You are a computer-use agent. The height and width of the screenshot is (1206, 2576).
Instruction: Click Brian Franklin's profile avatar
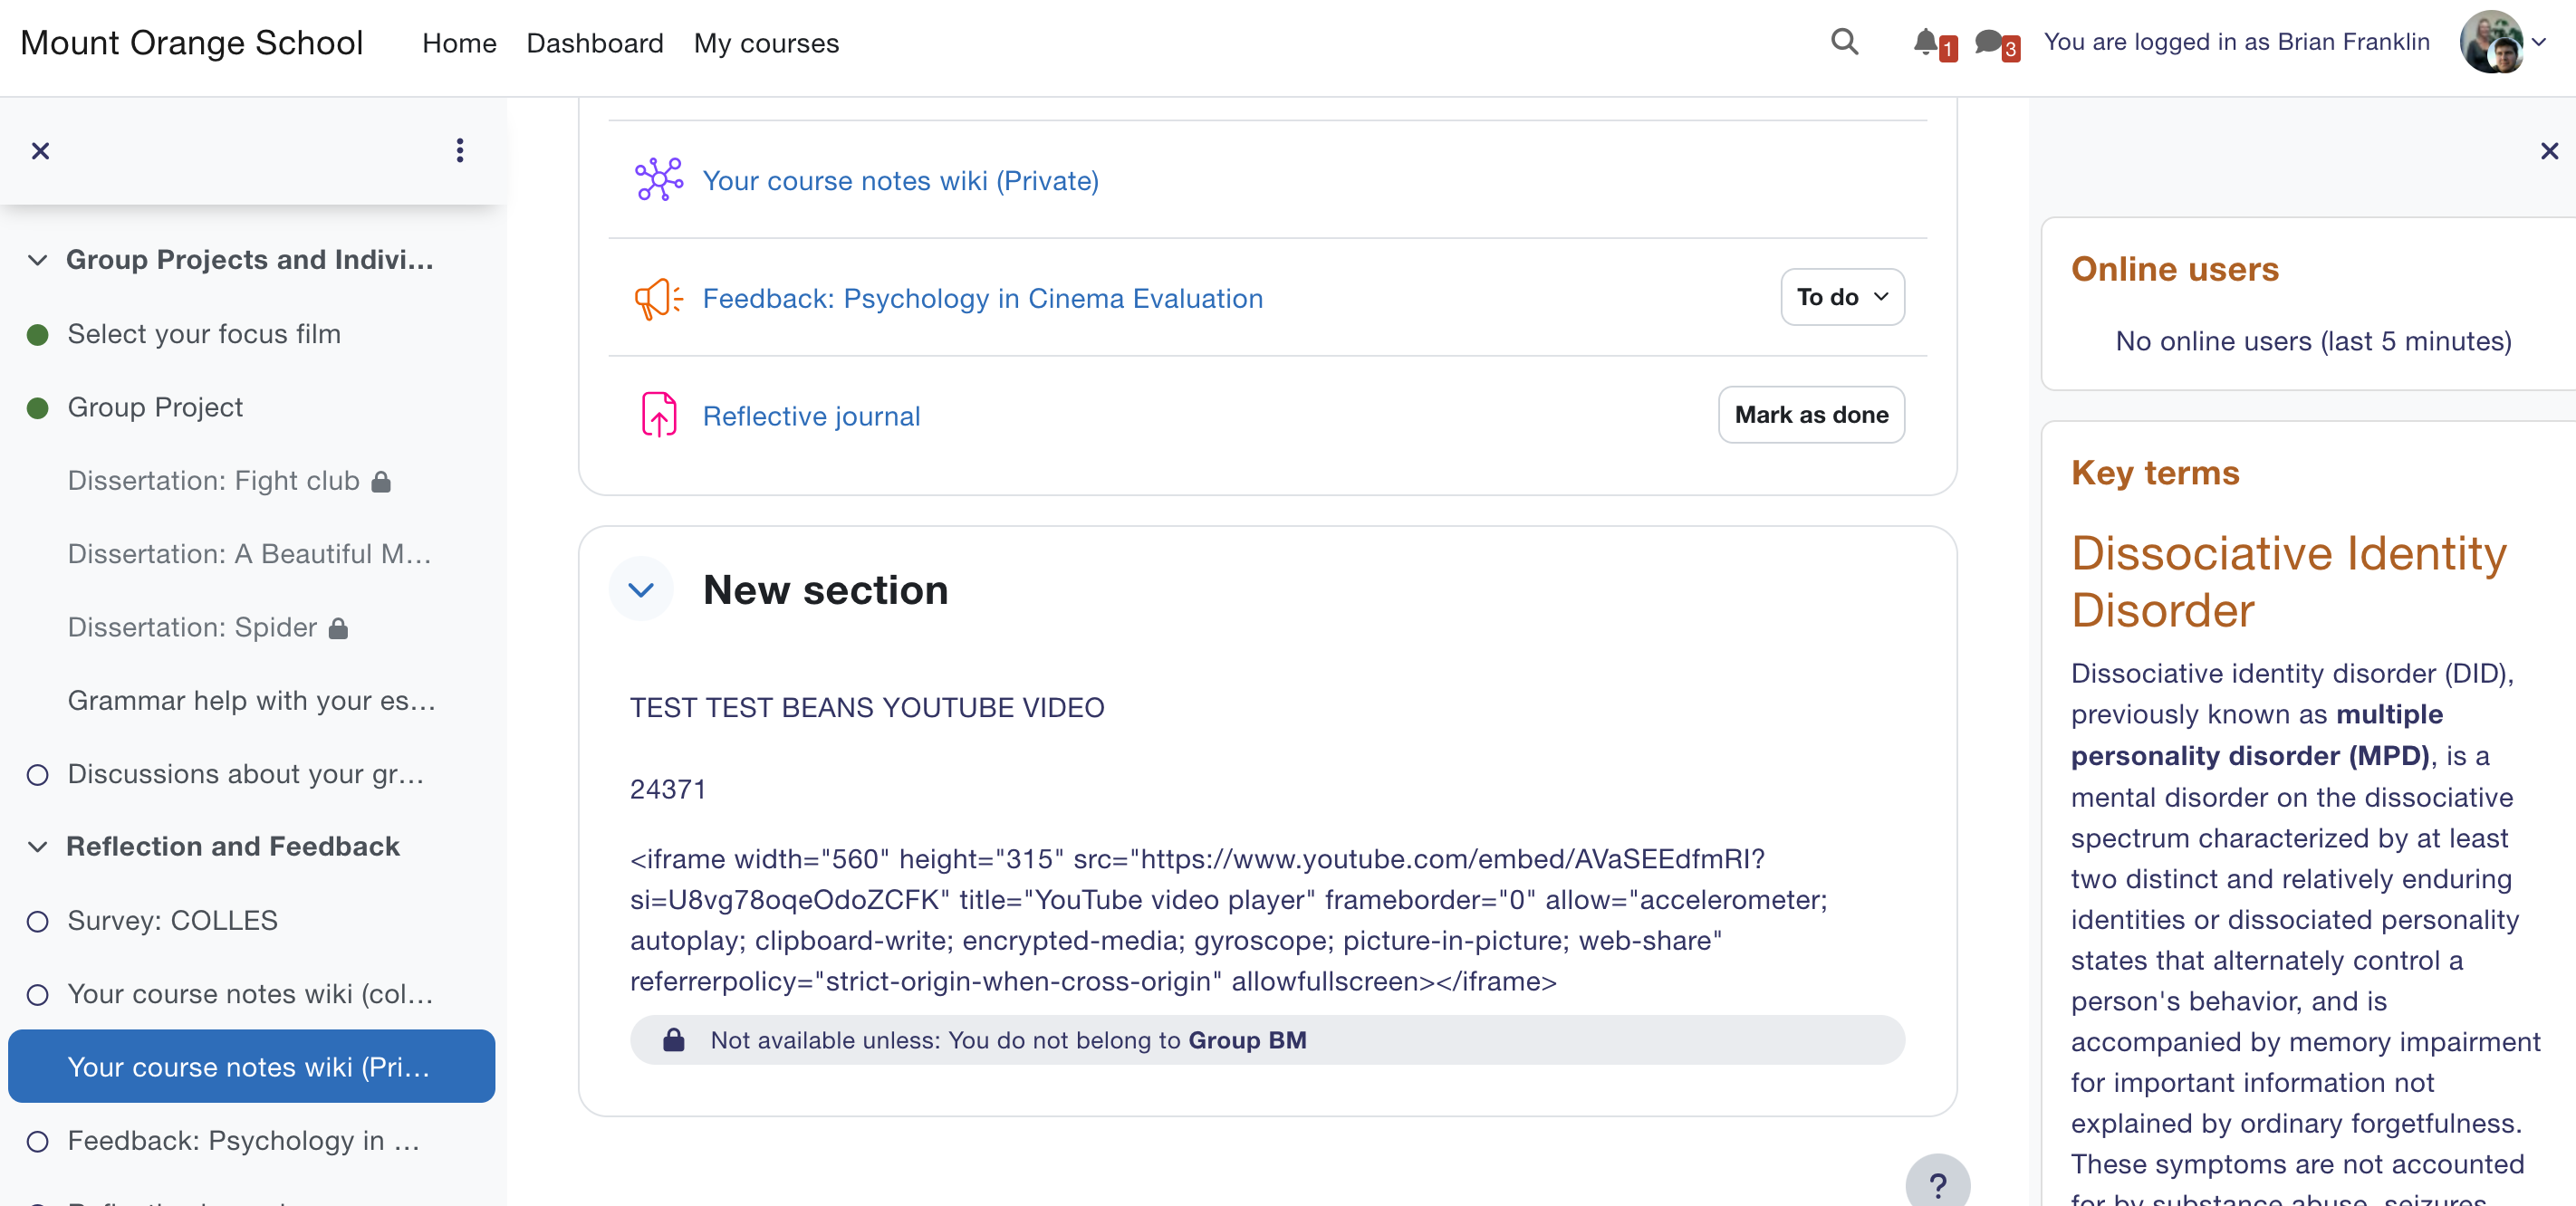pos(2491,42)
